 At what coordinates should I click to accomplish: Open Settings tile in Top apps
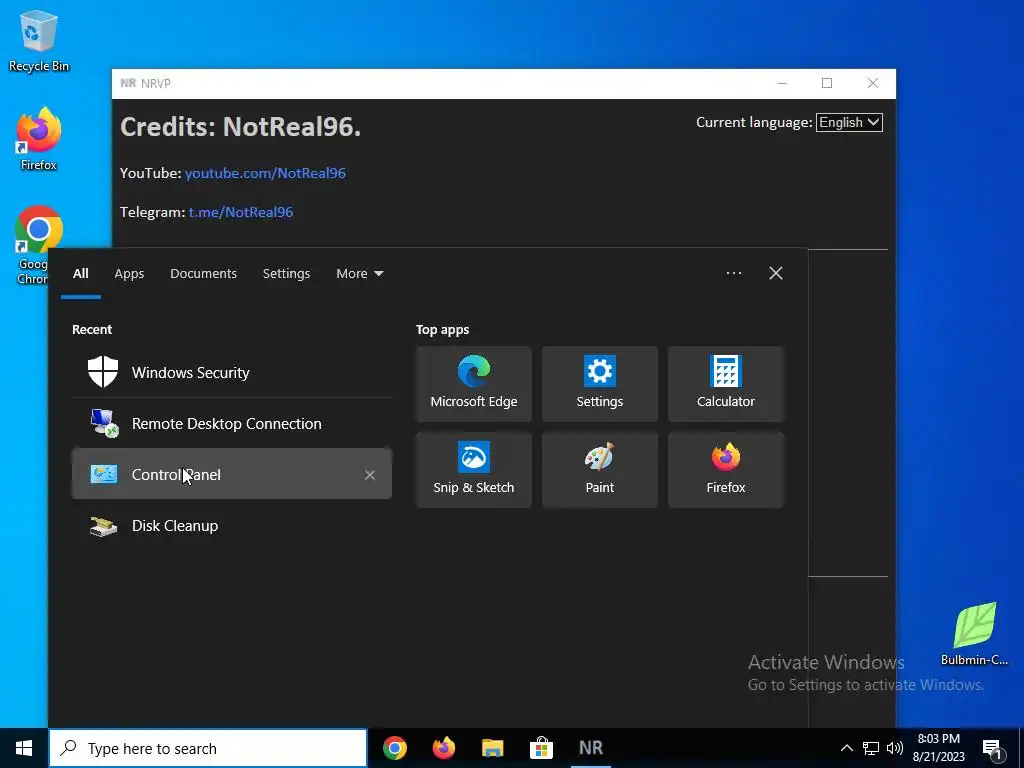point(600,384)
